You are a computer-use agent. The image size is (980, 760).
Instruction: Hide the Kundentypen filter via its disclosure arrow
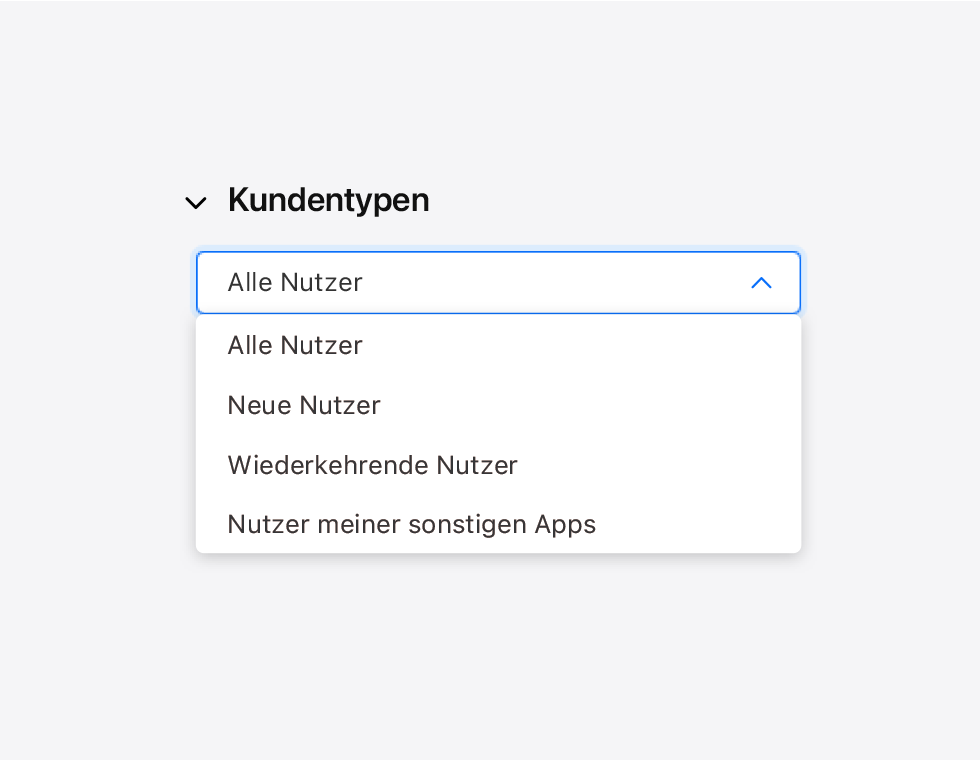[x=196, y=203]
